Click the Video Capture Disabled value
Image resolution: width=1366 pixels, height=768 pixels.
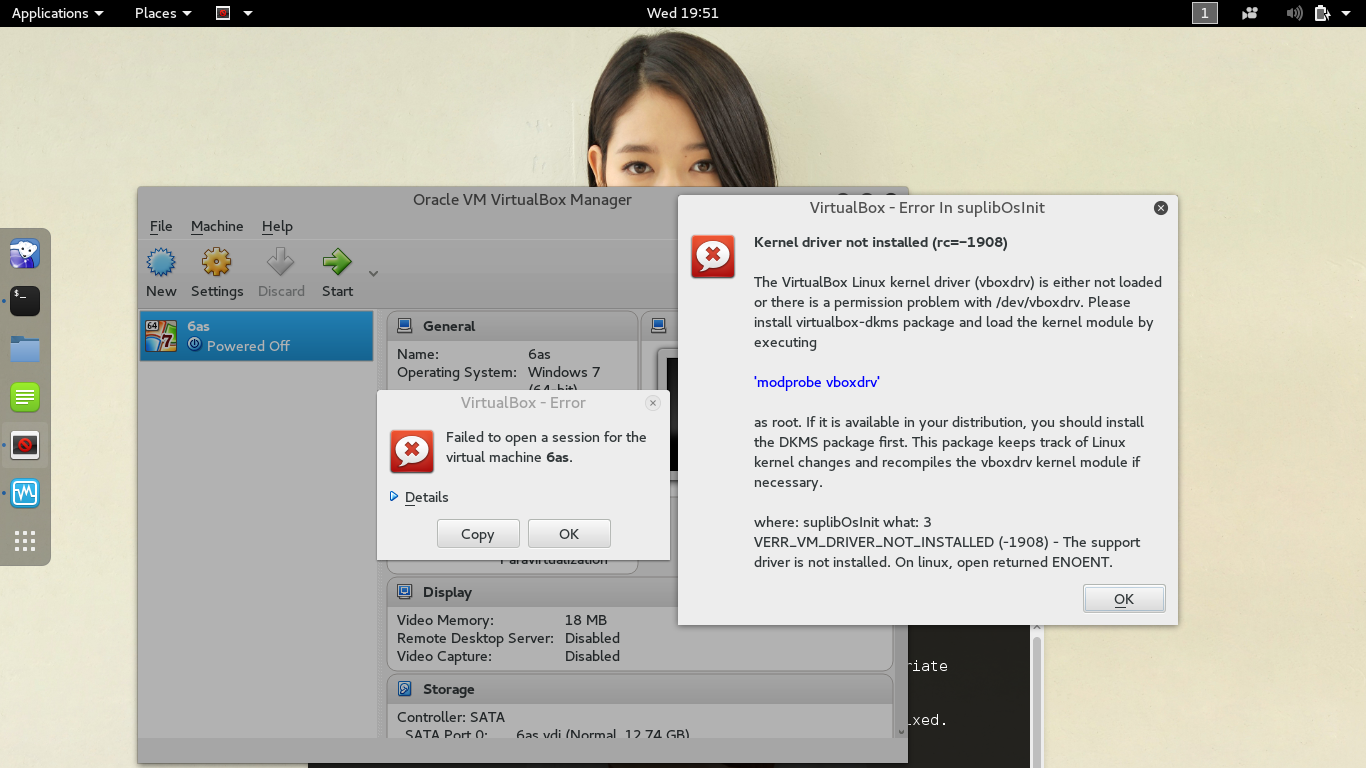pyautogui.click(x=592, y=656)
